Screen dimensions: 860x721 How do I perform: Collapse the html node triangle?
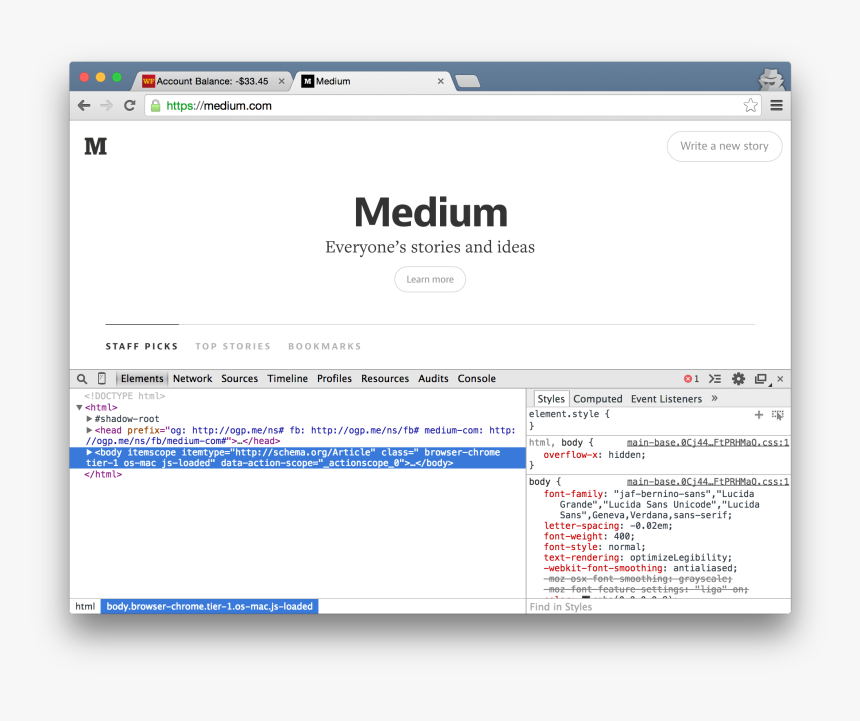(79, 407)
